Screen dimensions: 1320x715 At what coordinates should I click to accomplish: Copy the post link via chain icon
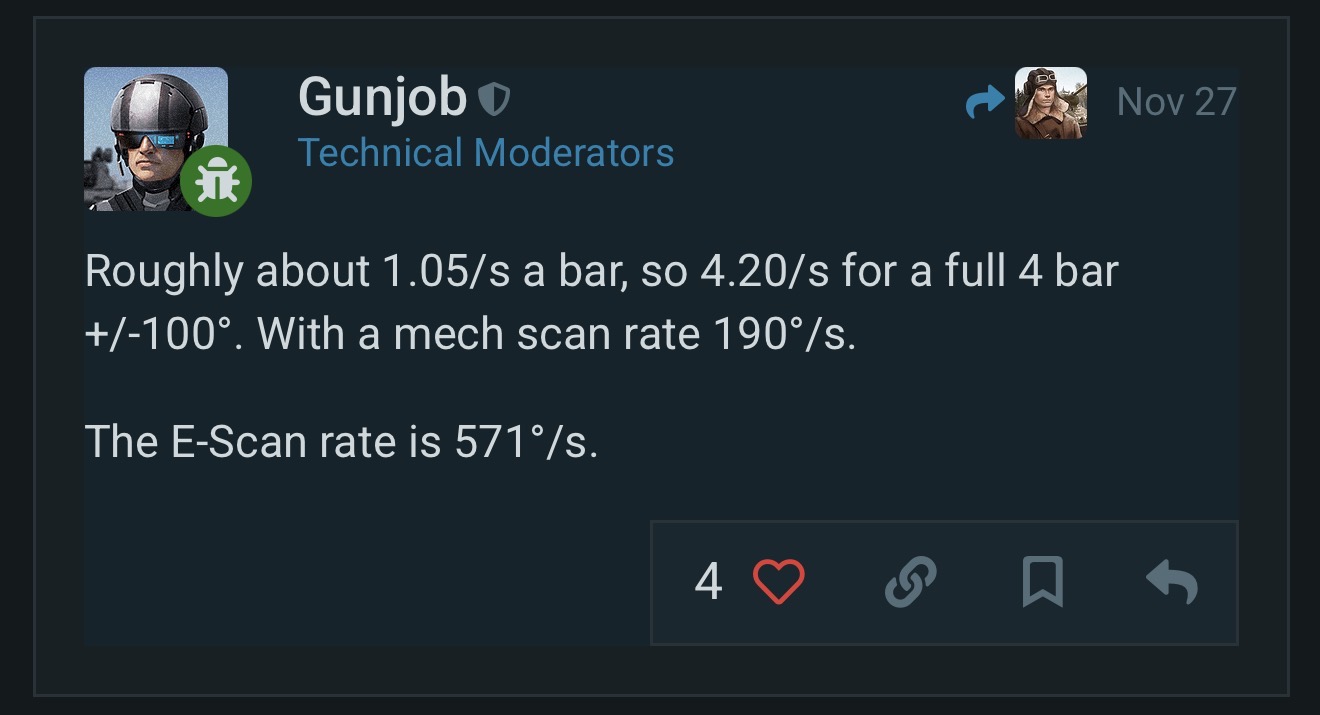click(x=911, y=582)
